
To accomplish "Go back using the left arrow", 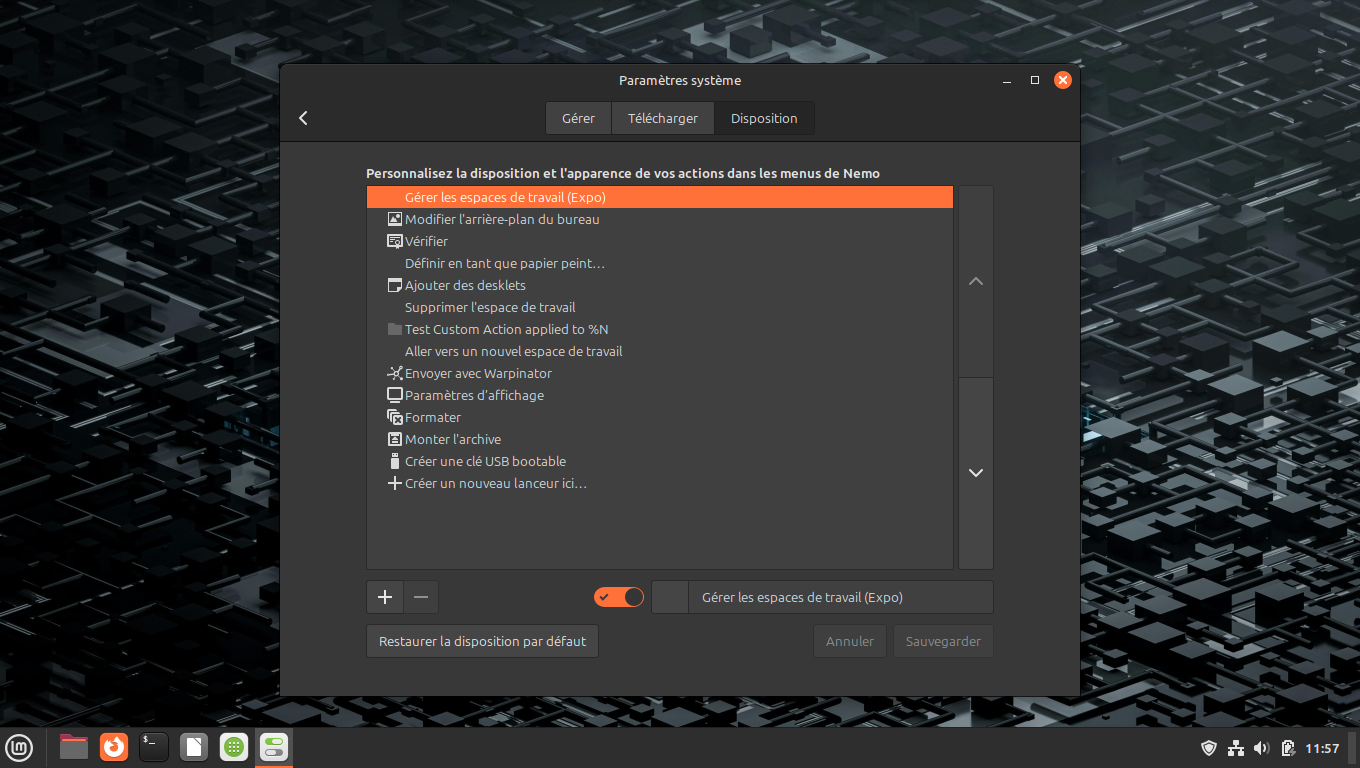I will point(303,118).
